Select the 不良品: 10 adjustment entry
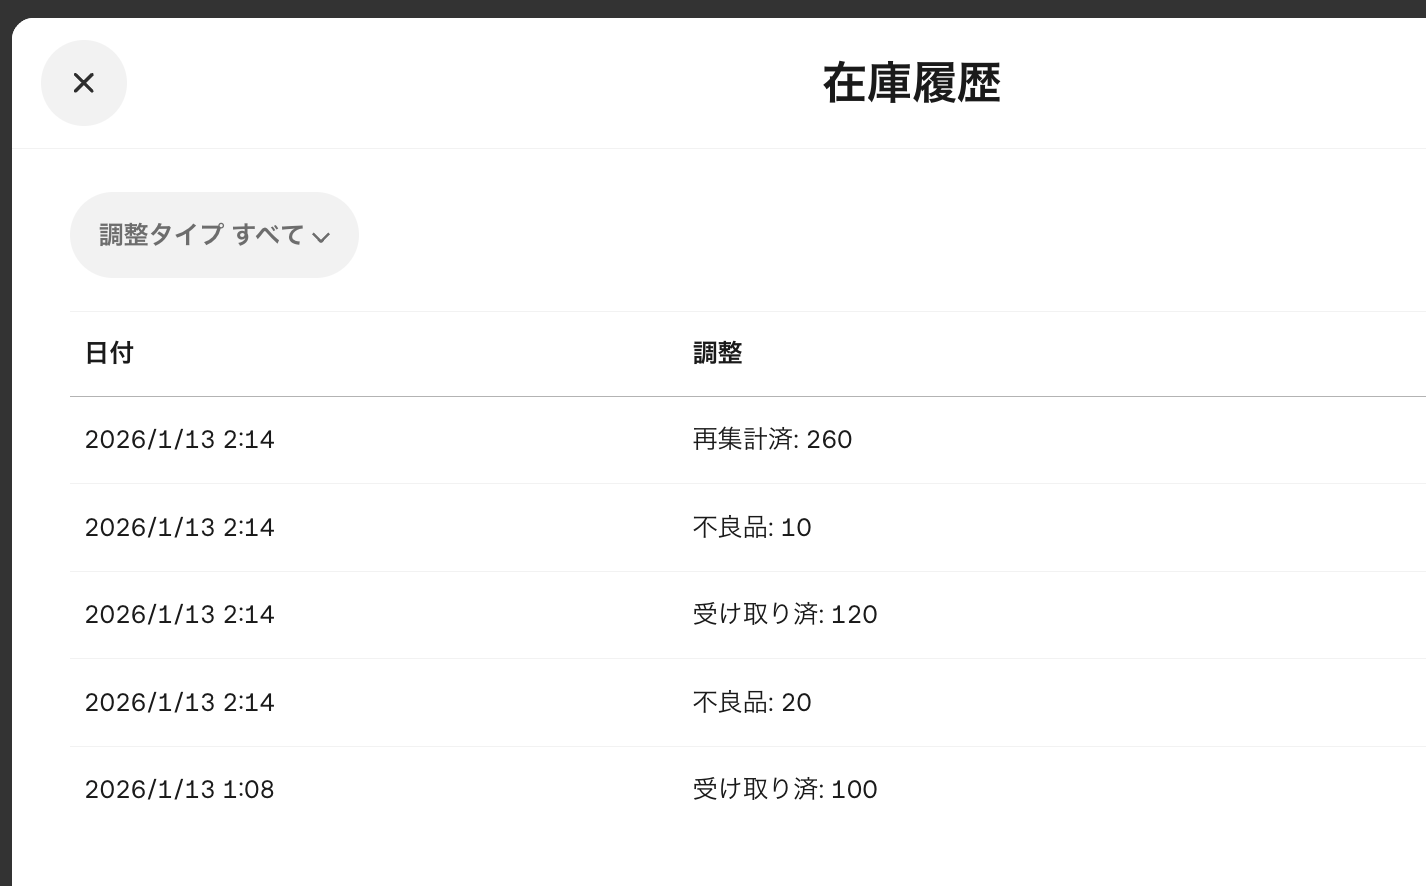This screenshot has width=1426, height=886. (x=752, y=528)
